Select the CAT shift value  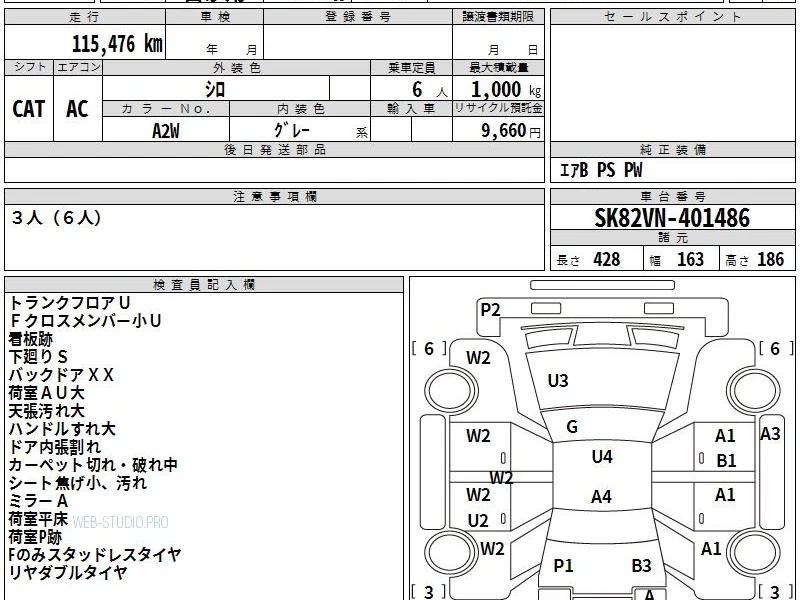(29, 109)
